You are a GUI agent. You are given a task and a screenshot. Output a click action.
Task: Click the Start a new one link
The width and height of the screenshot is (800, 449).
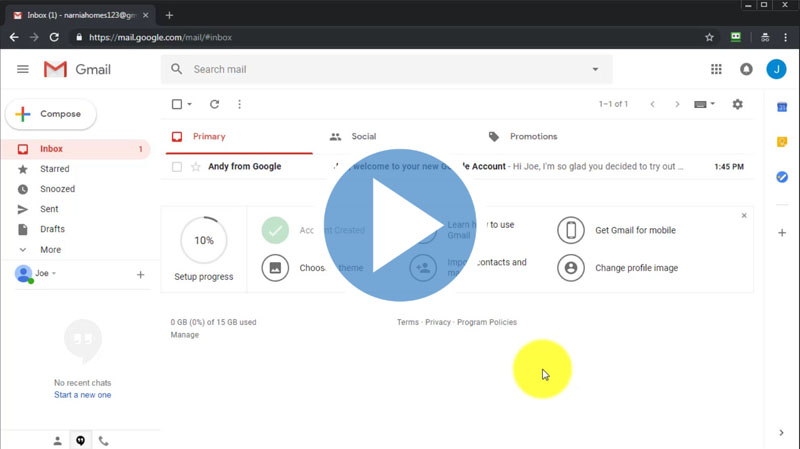click(x=82, y=395)
